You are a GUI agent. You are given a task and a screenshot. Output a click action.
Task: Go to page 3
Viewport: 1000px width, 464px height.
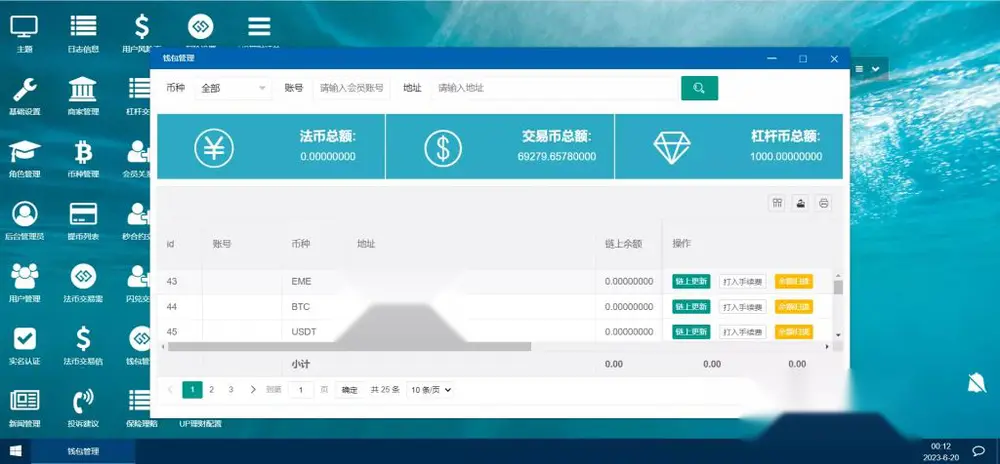231,389
